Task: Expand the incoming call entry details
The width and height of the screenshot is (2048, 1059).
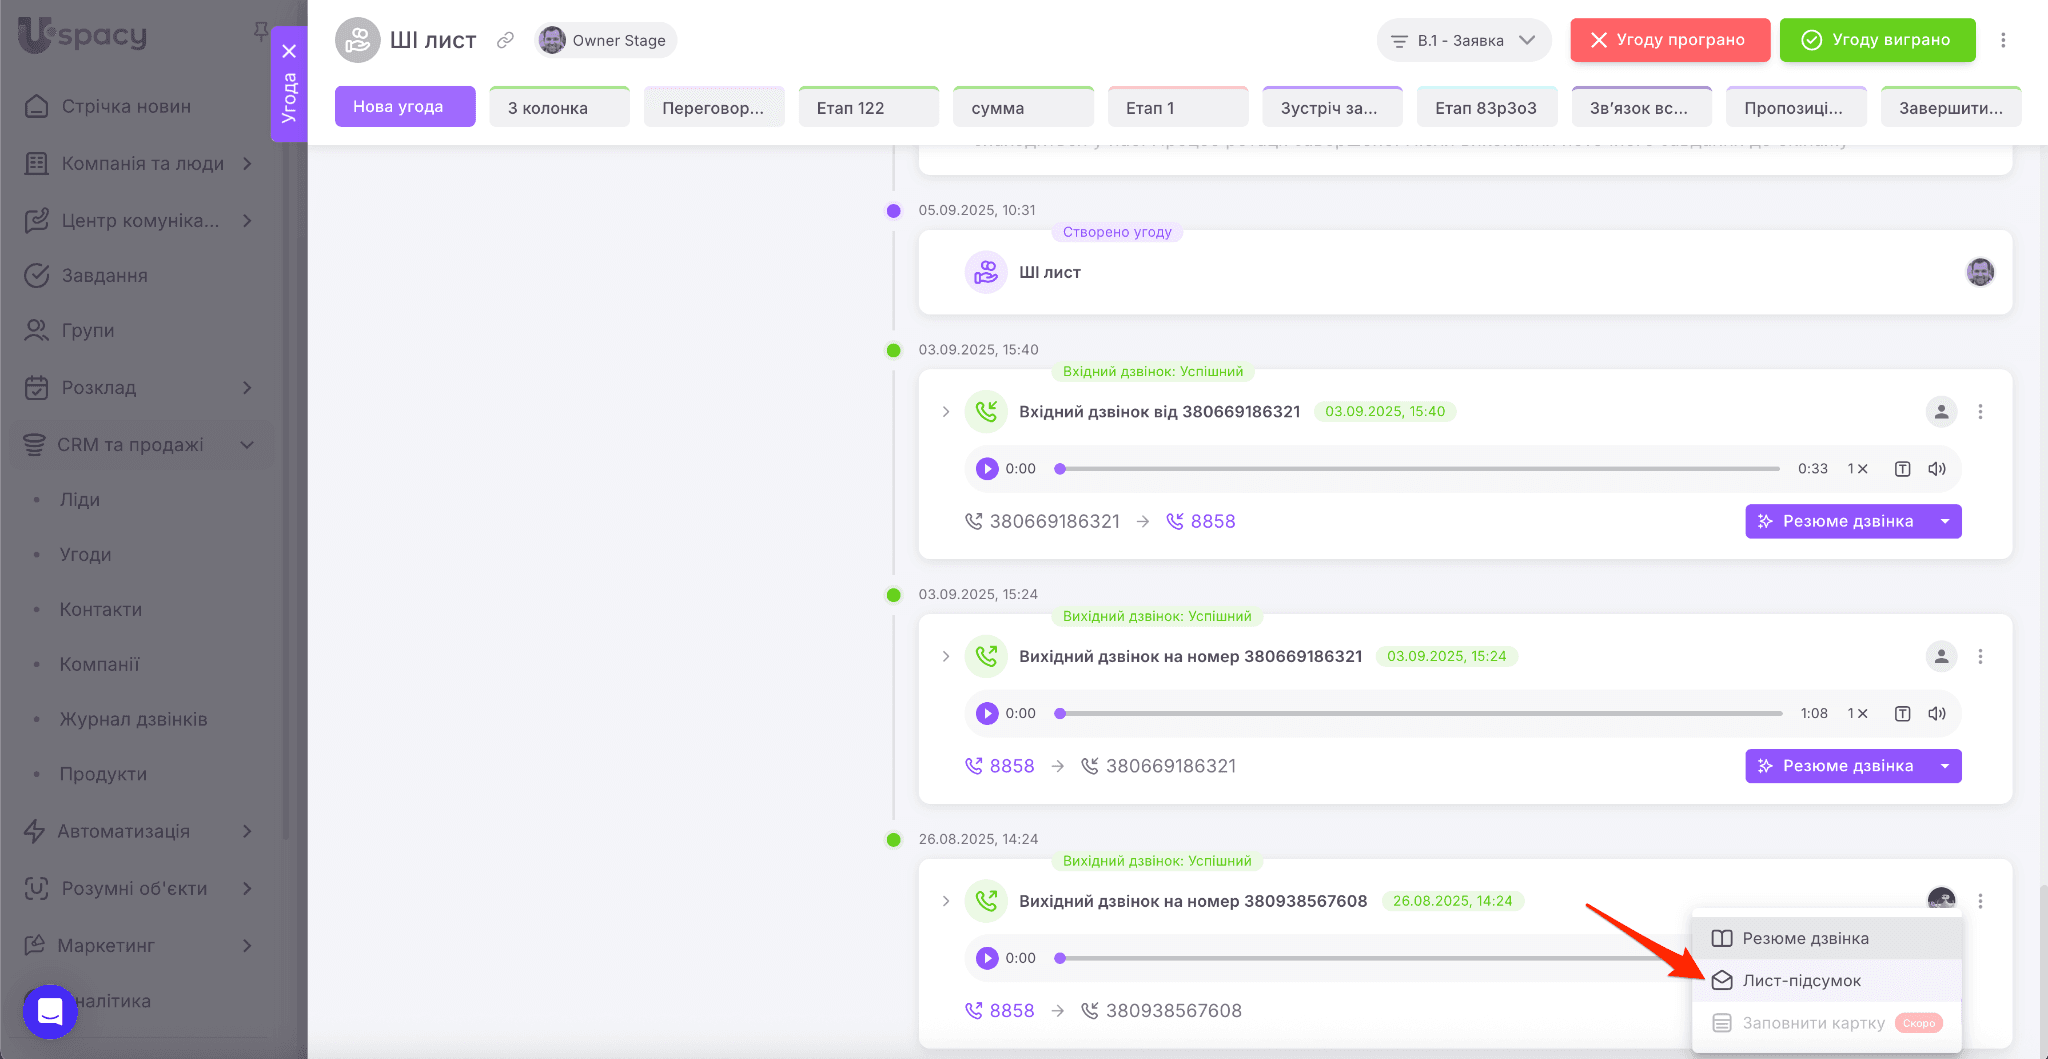Action: pyautogui.click(x=946, y=412)
